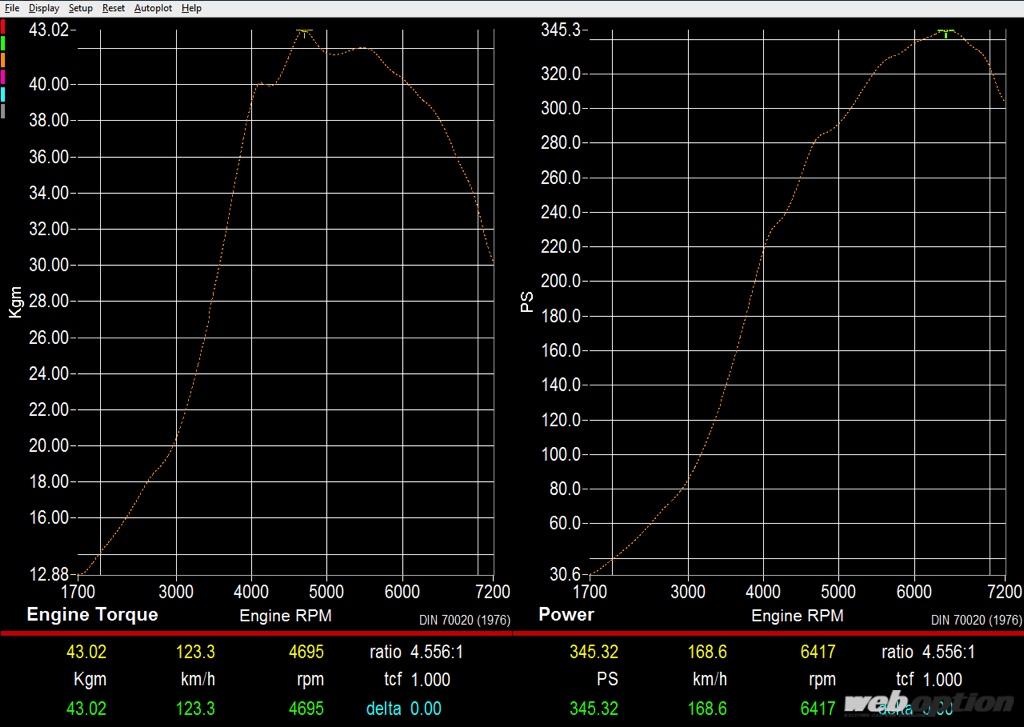Image resolution: width=1024 pixels, height=727 pixels.
Task: Click the Reset menu item
Action: click(x=113, y=8)
